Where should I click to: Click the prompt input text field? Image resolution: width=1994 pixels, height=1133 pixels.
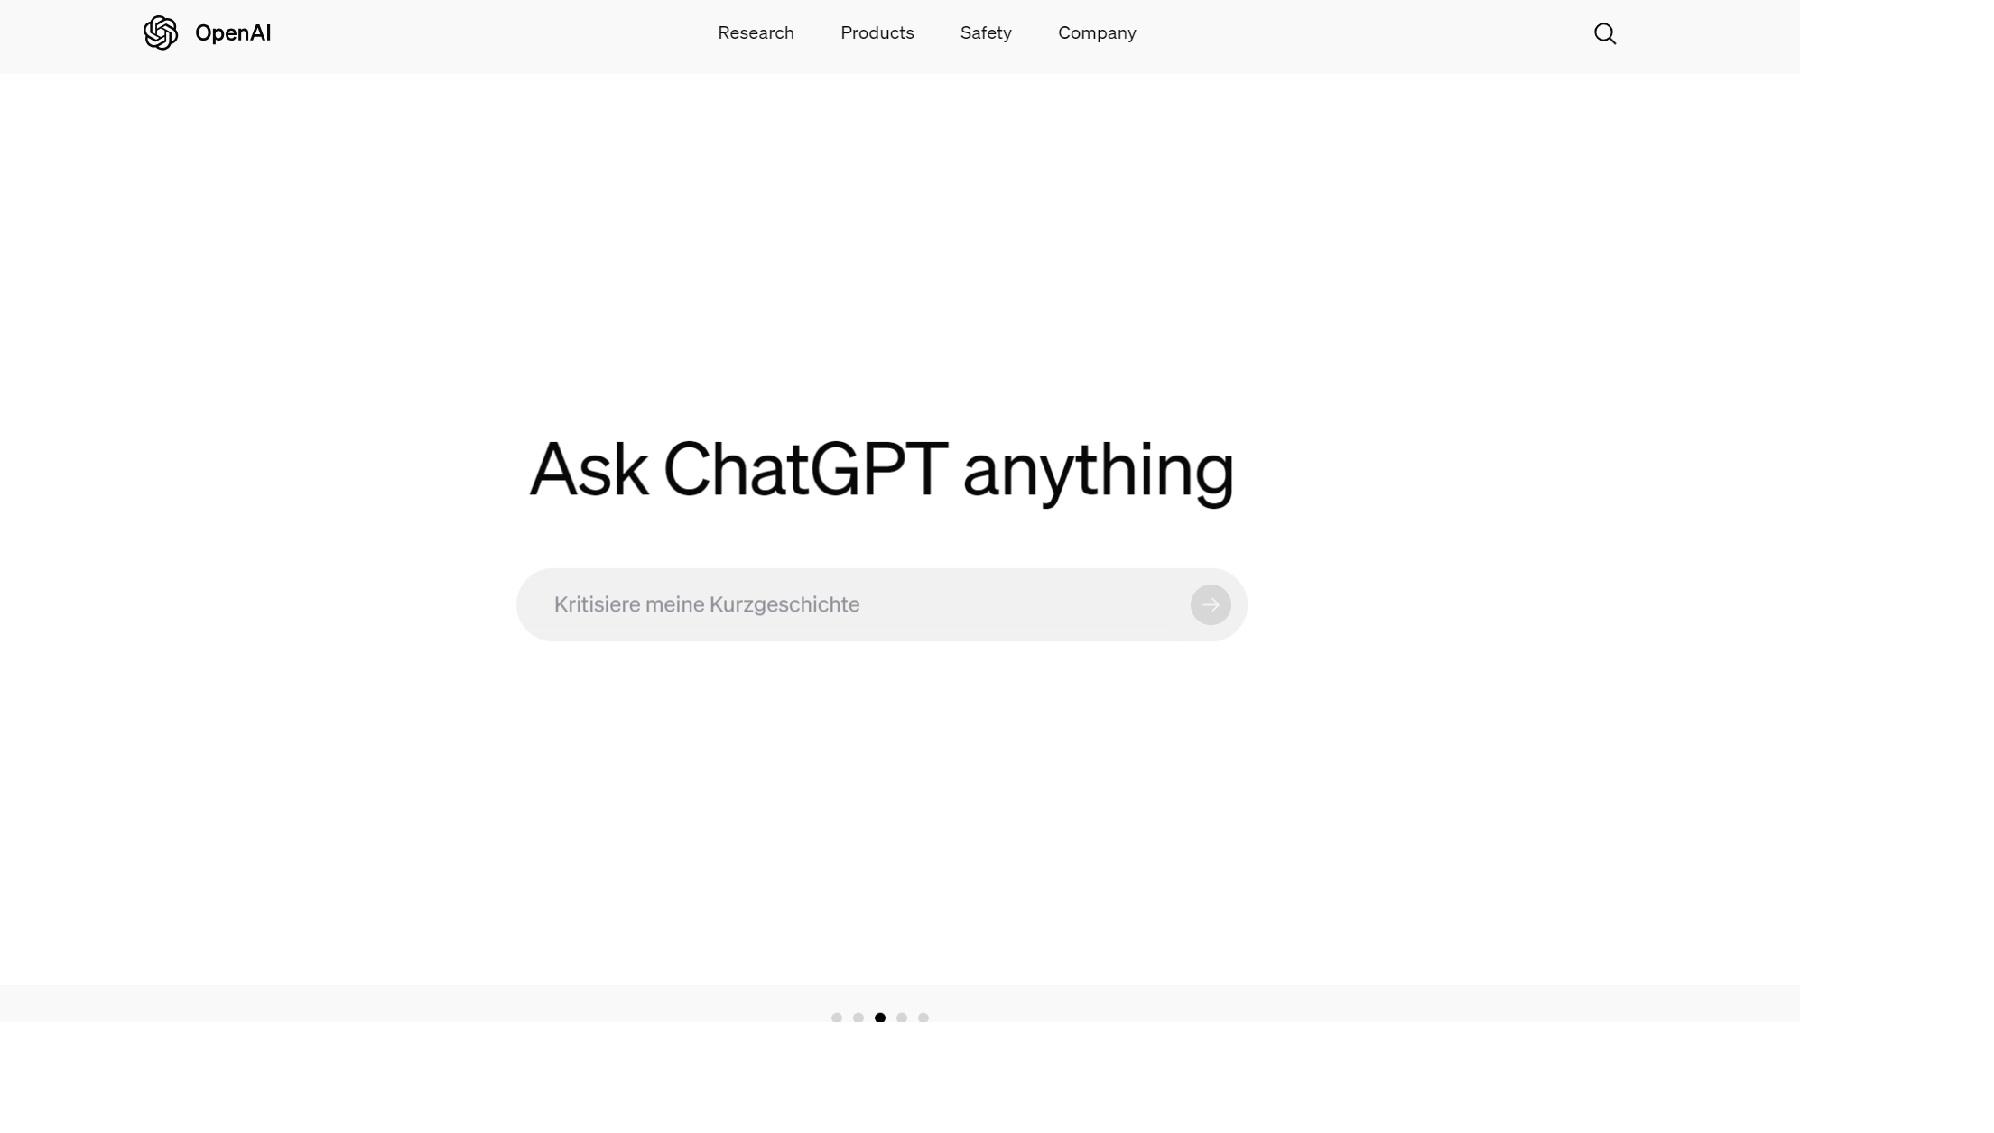coord(881,603)
